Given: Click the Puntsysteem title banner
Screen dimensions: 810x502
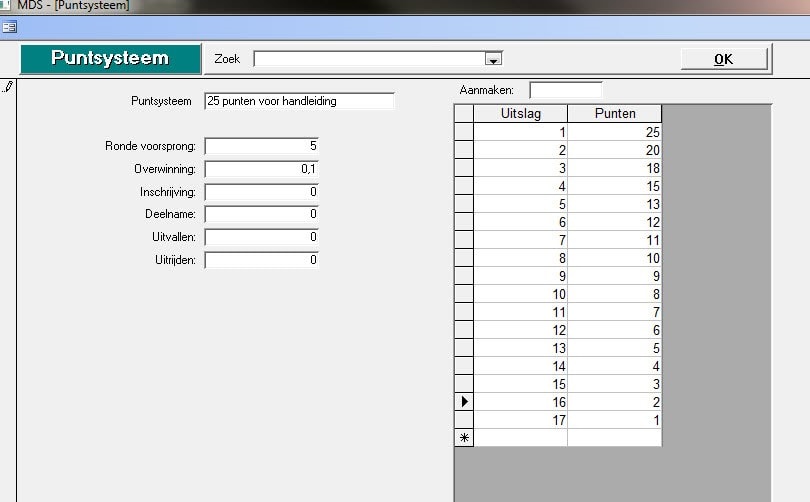Looking at the screenshot, I should tap(111, 58).
